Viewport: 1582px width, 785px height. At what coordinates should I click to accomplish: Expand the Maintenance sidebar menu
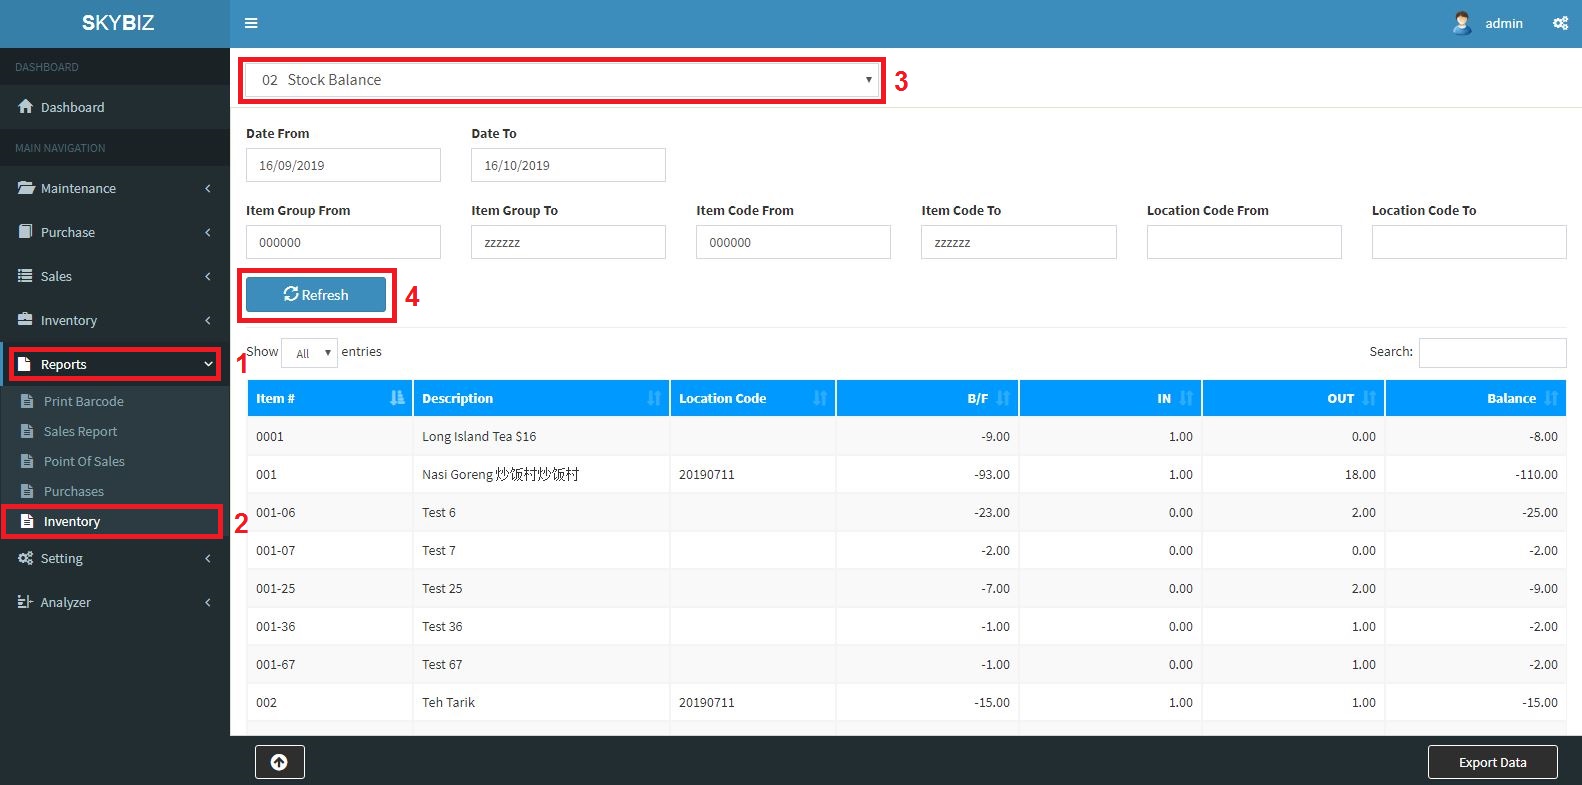tap(115, 188)
